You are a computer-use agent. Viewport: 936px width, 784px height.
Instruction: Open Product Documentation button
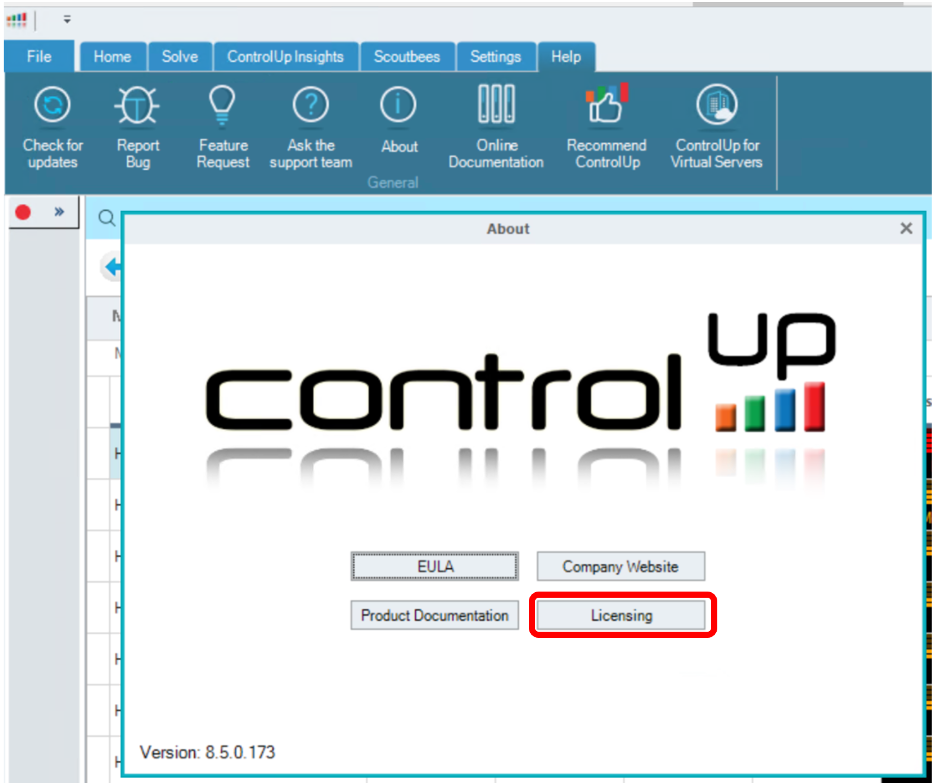pos(435,615)
